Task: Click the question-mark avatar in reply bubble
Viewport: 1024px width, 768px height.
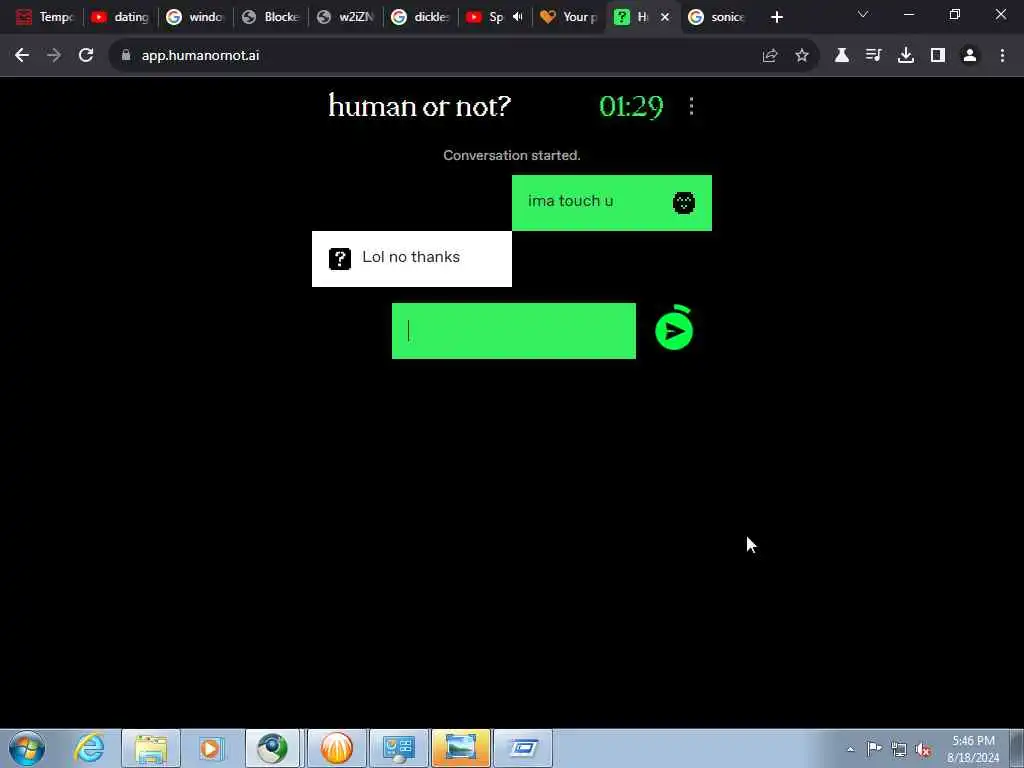Action: 340,259
